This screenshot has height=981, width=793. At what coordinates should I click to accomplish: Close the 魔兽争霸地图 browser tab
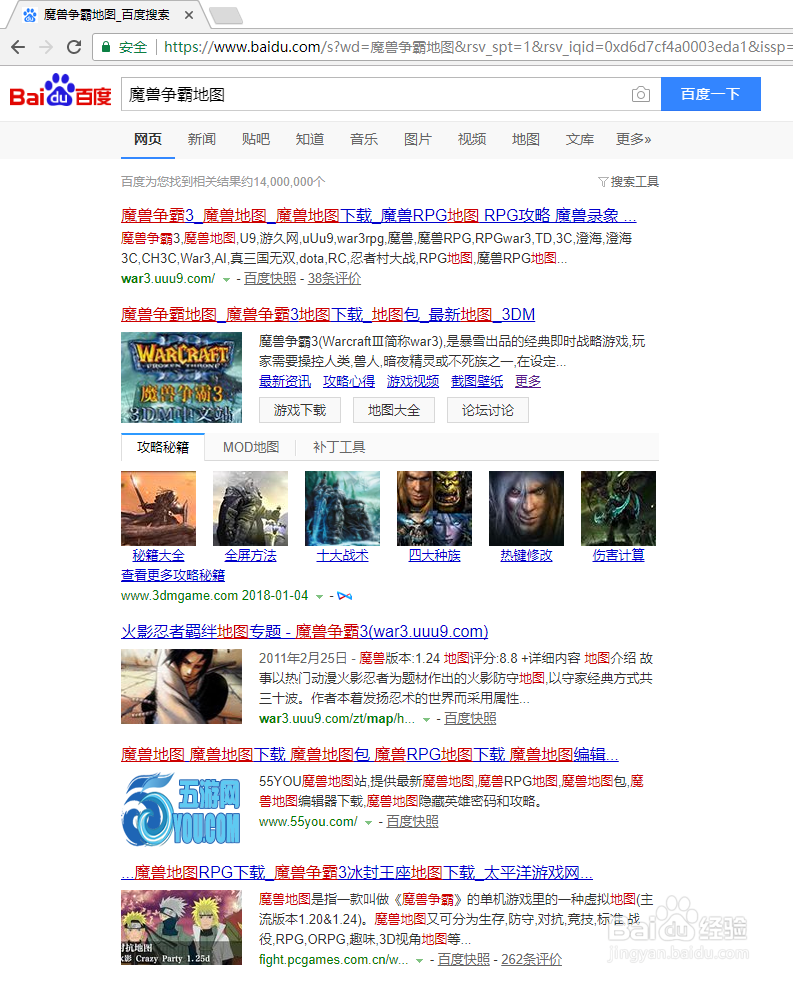click(x=189, y=14)
